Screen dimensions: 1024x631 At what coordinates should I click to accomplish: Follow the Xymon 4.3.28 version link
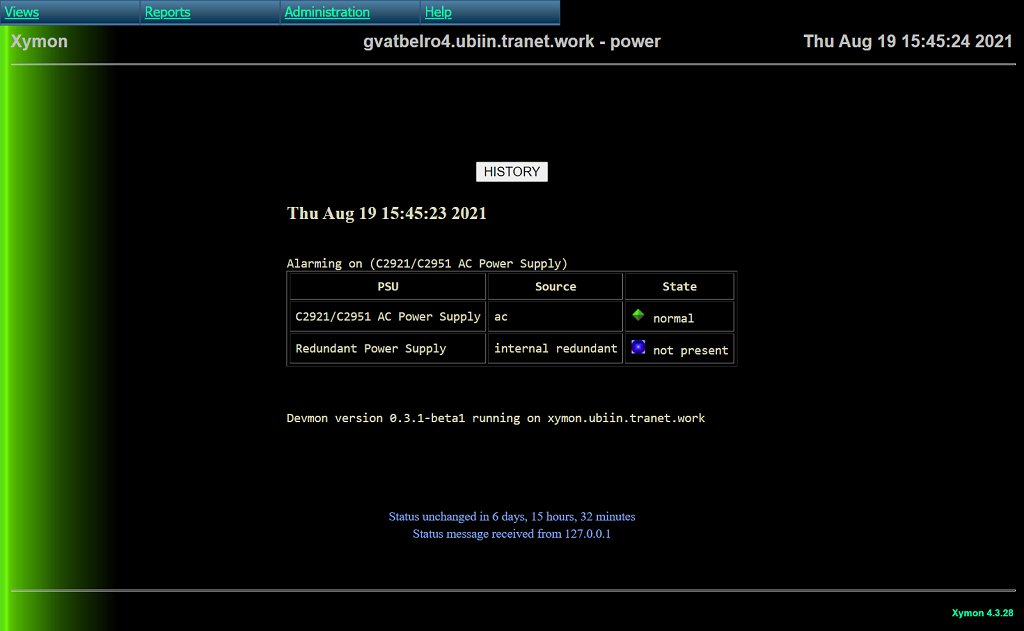coord(982,613)
